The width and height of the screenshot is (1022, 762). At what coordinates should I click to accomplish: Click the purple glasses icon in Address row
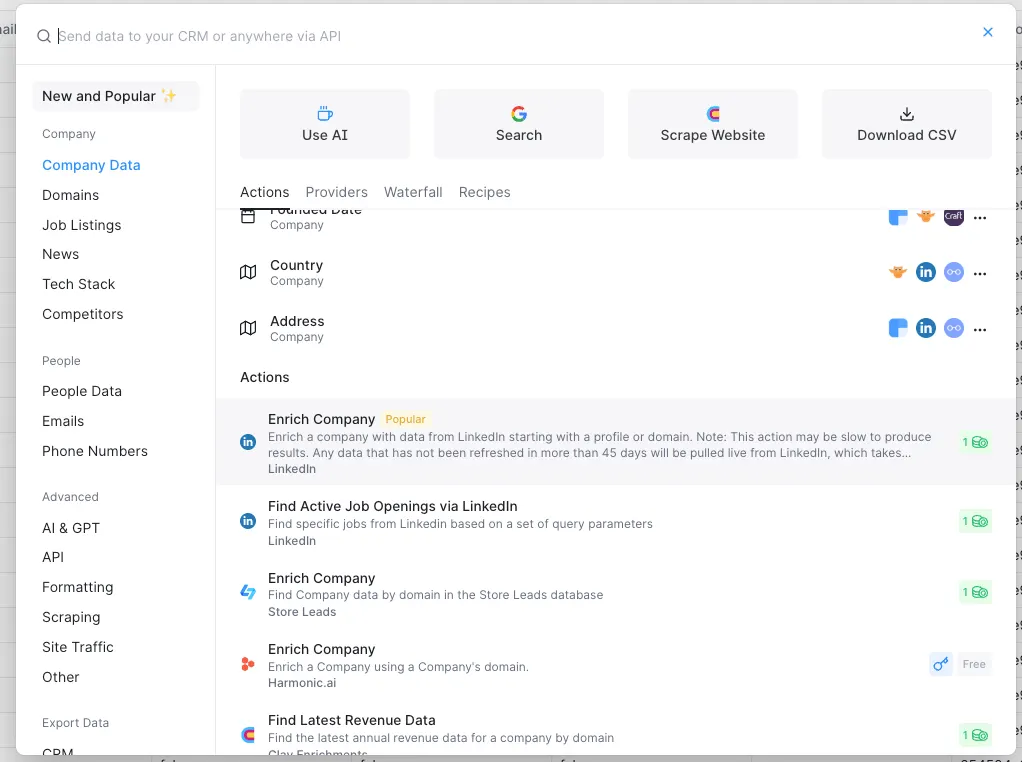tap(954, 328)
